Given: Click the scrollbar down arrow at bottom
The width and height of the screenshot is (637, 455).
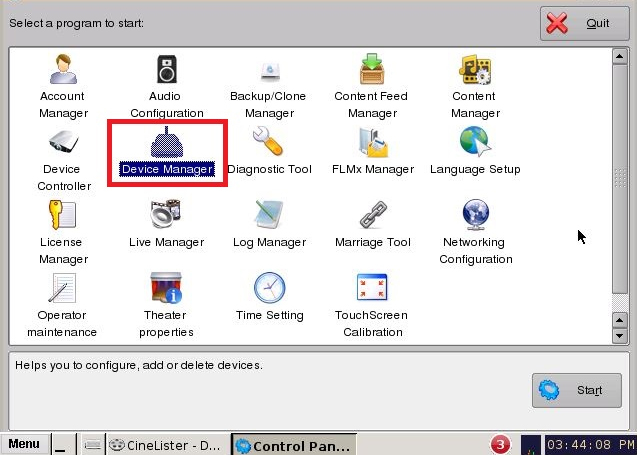Looking at the screenshot, I should 620,336.
